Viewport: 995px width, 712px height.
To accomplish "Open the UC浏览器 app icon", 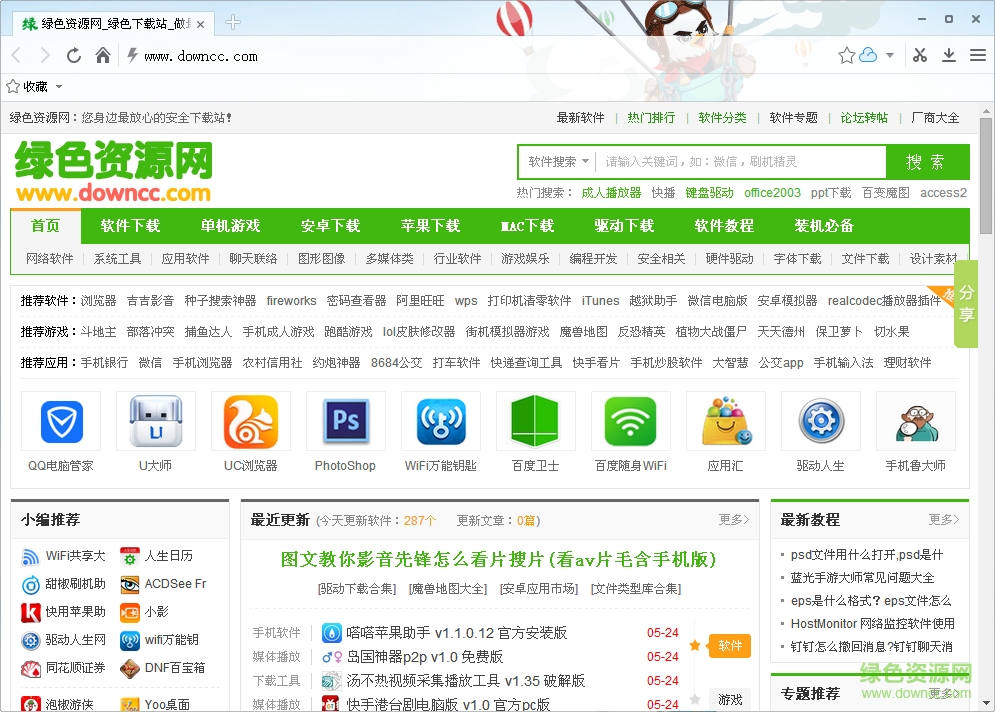I will click(251, 421).
